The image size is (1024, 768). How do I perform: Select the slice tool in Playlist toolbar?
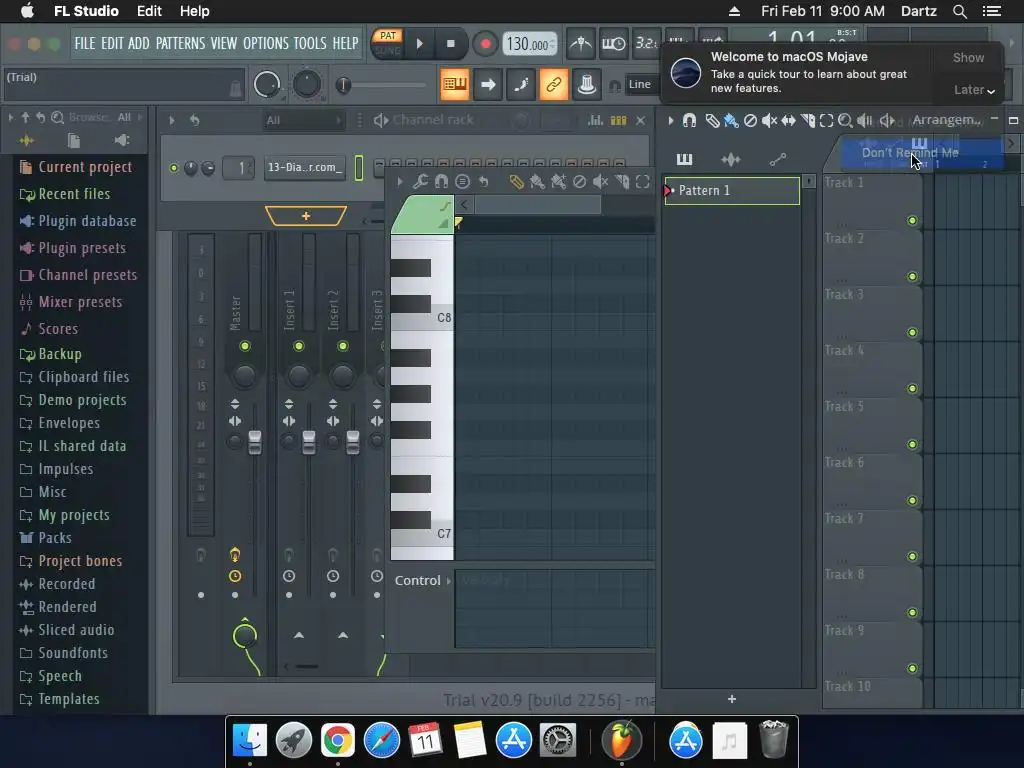pyautogui.click(x=808, y=120)
